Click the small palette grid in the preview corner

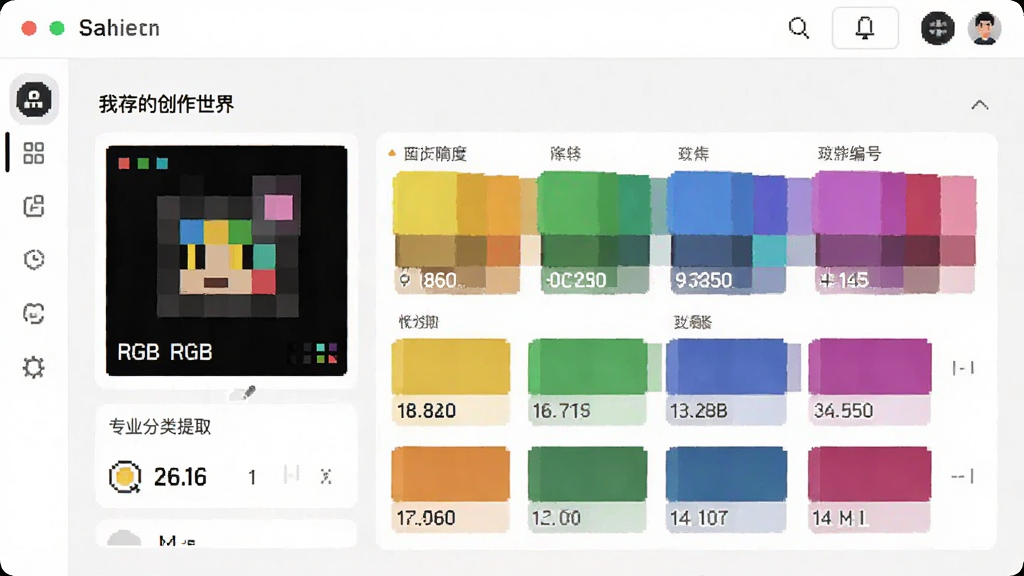tap(313, 353)
